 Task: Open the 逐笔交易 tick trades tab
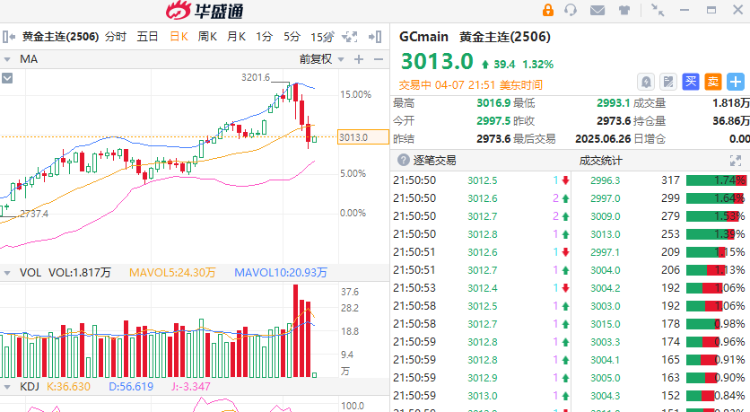coord(434,160)
